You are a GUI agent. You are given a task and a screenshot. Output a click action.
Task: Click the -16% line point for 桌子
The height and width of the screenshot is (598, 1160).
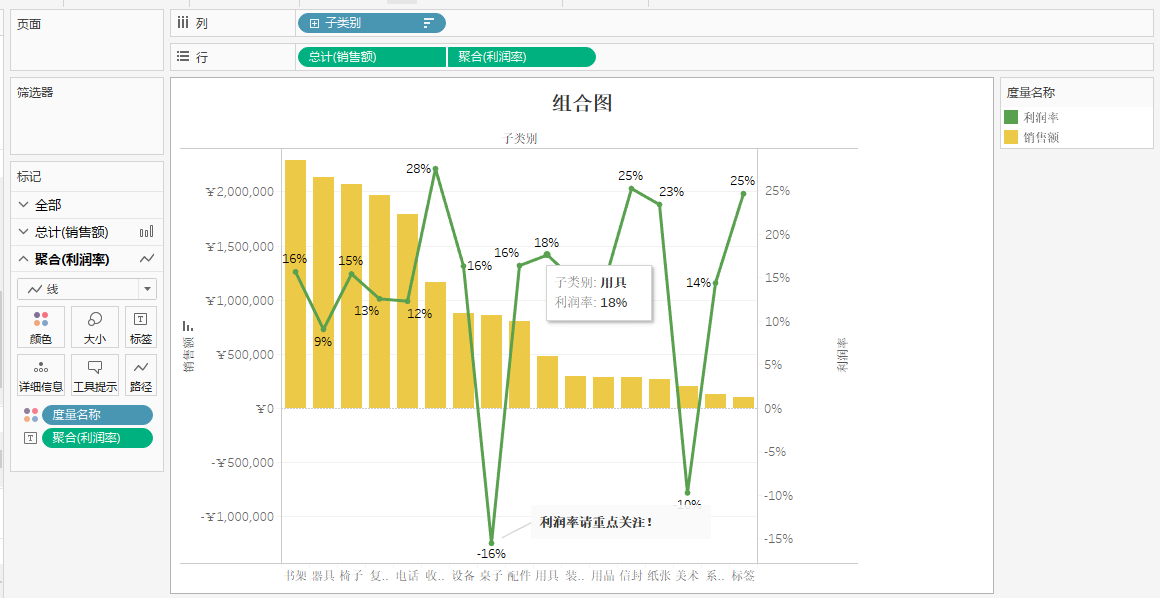(x=491, y=542)
